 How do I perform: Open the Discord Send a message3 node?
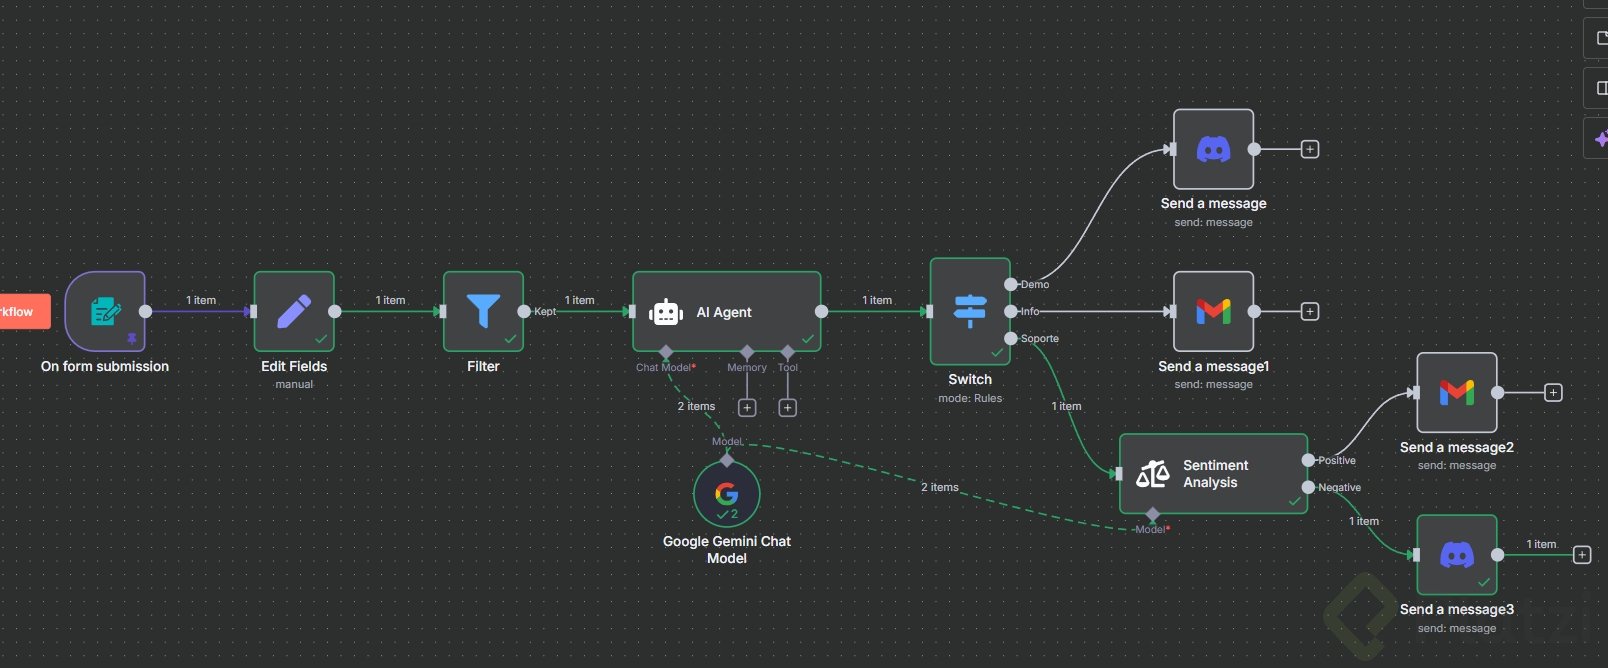(1457, 555)
